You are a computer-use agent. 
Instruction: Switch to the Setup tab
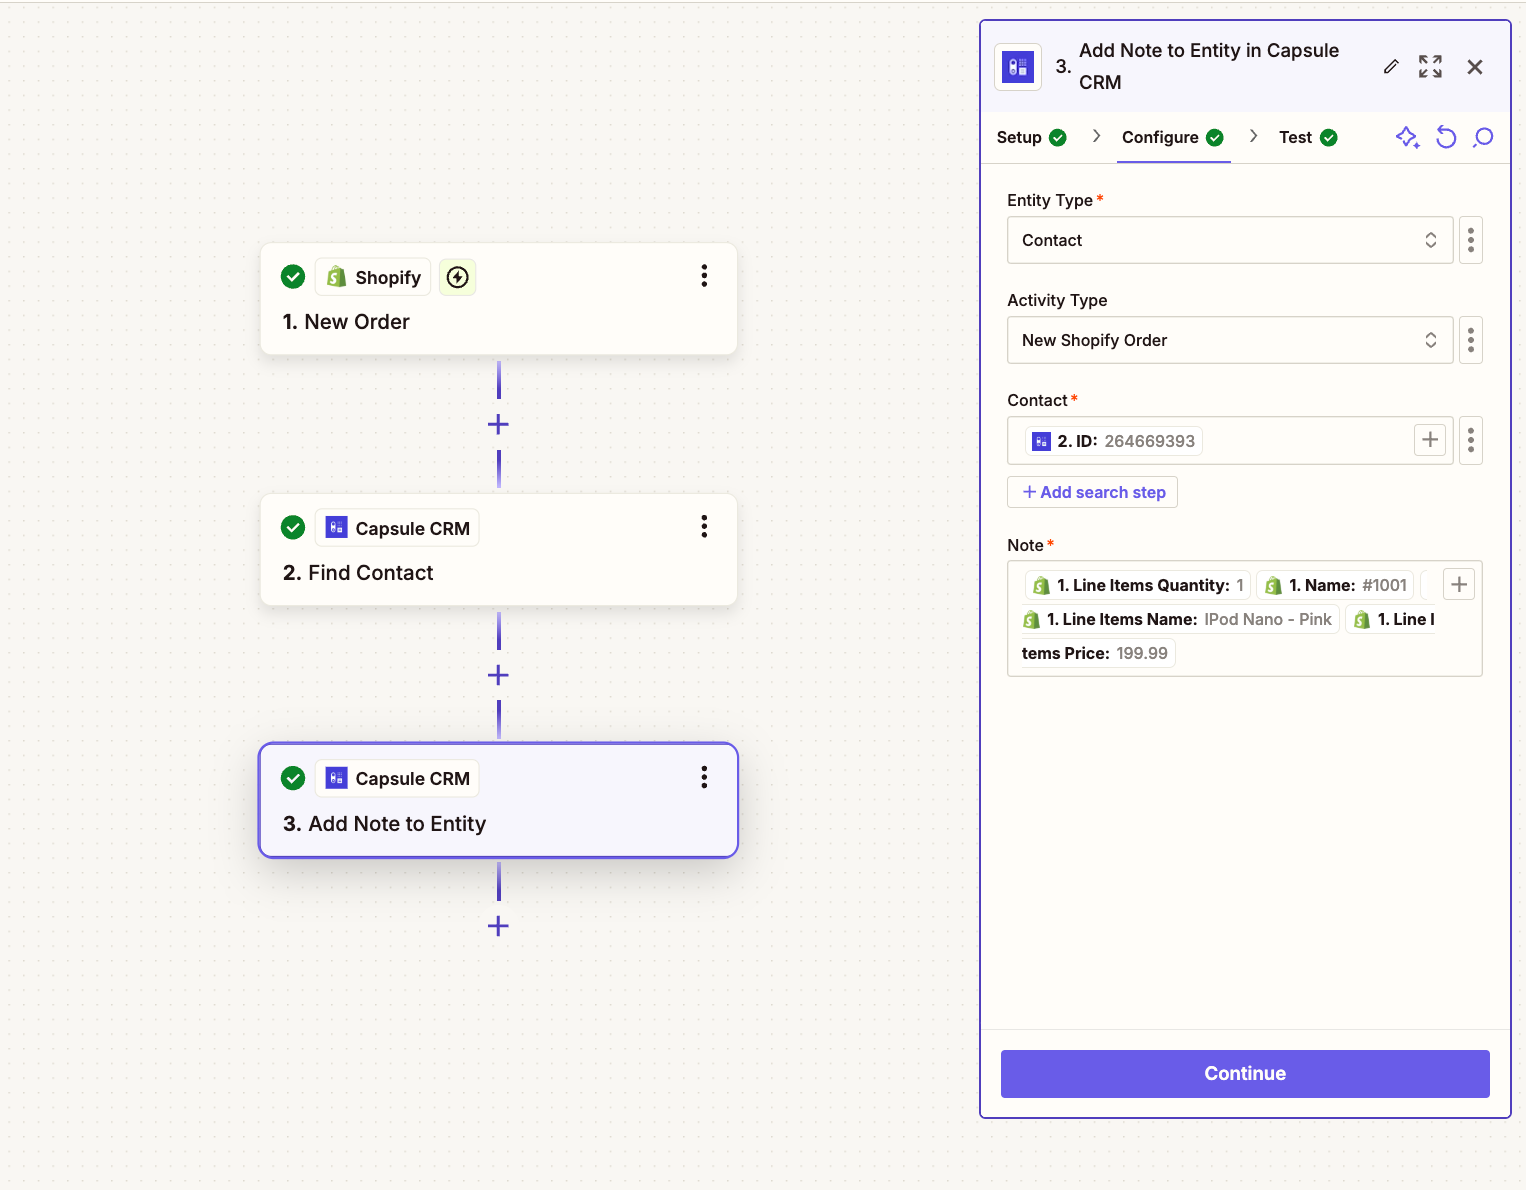1031,138
